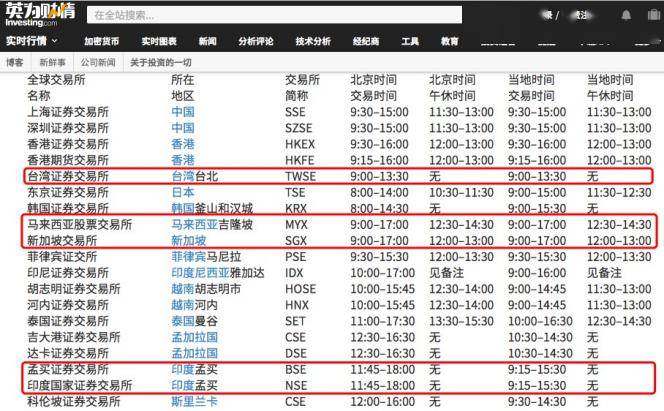Click the KRX abbreviation cell
The height and width of the screenshot is (411, 664).
coord(296,209)
